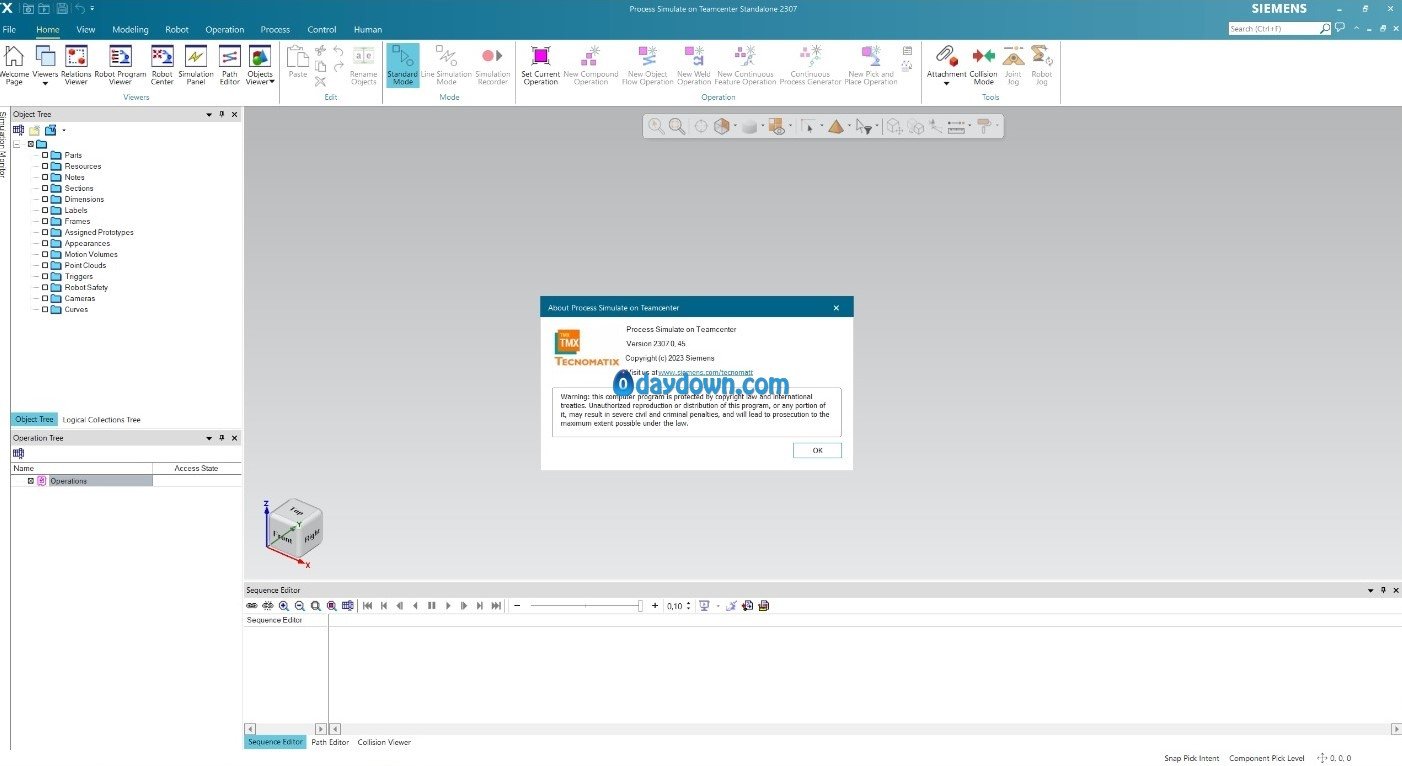This screenshot has width=1402, height=766.
Task: Switch to the Collision Viewer tab
Action: point(384,742)
